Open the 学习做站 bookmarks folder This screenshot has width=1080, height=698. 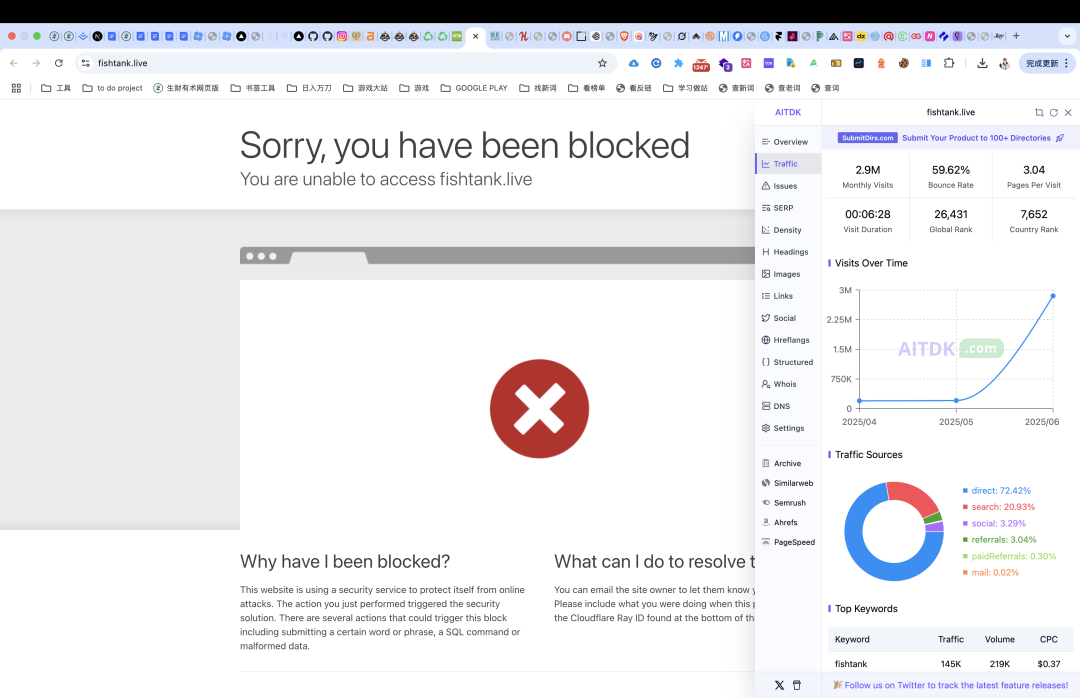point(685,88)
